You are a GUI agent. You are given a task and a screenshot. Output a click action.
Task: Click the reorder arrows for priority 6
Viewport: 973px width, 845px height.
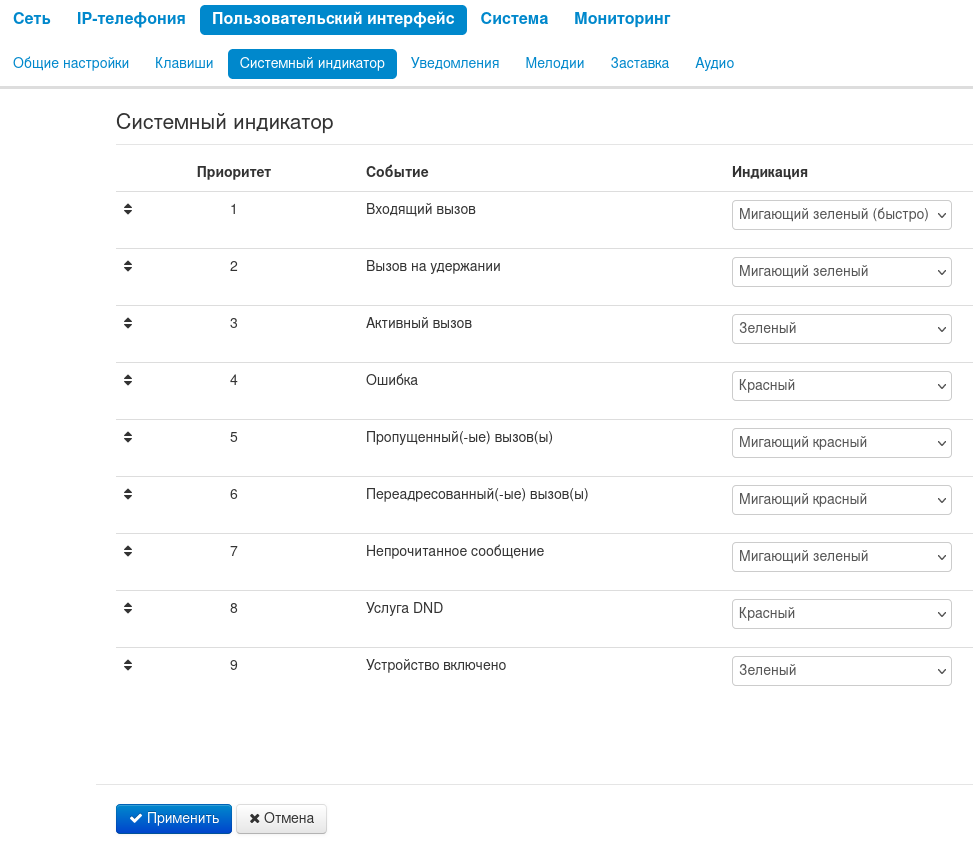tap(128, 495)
